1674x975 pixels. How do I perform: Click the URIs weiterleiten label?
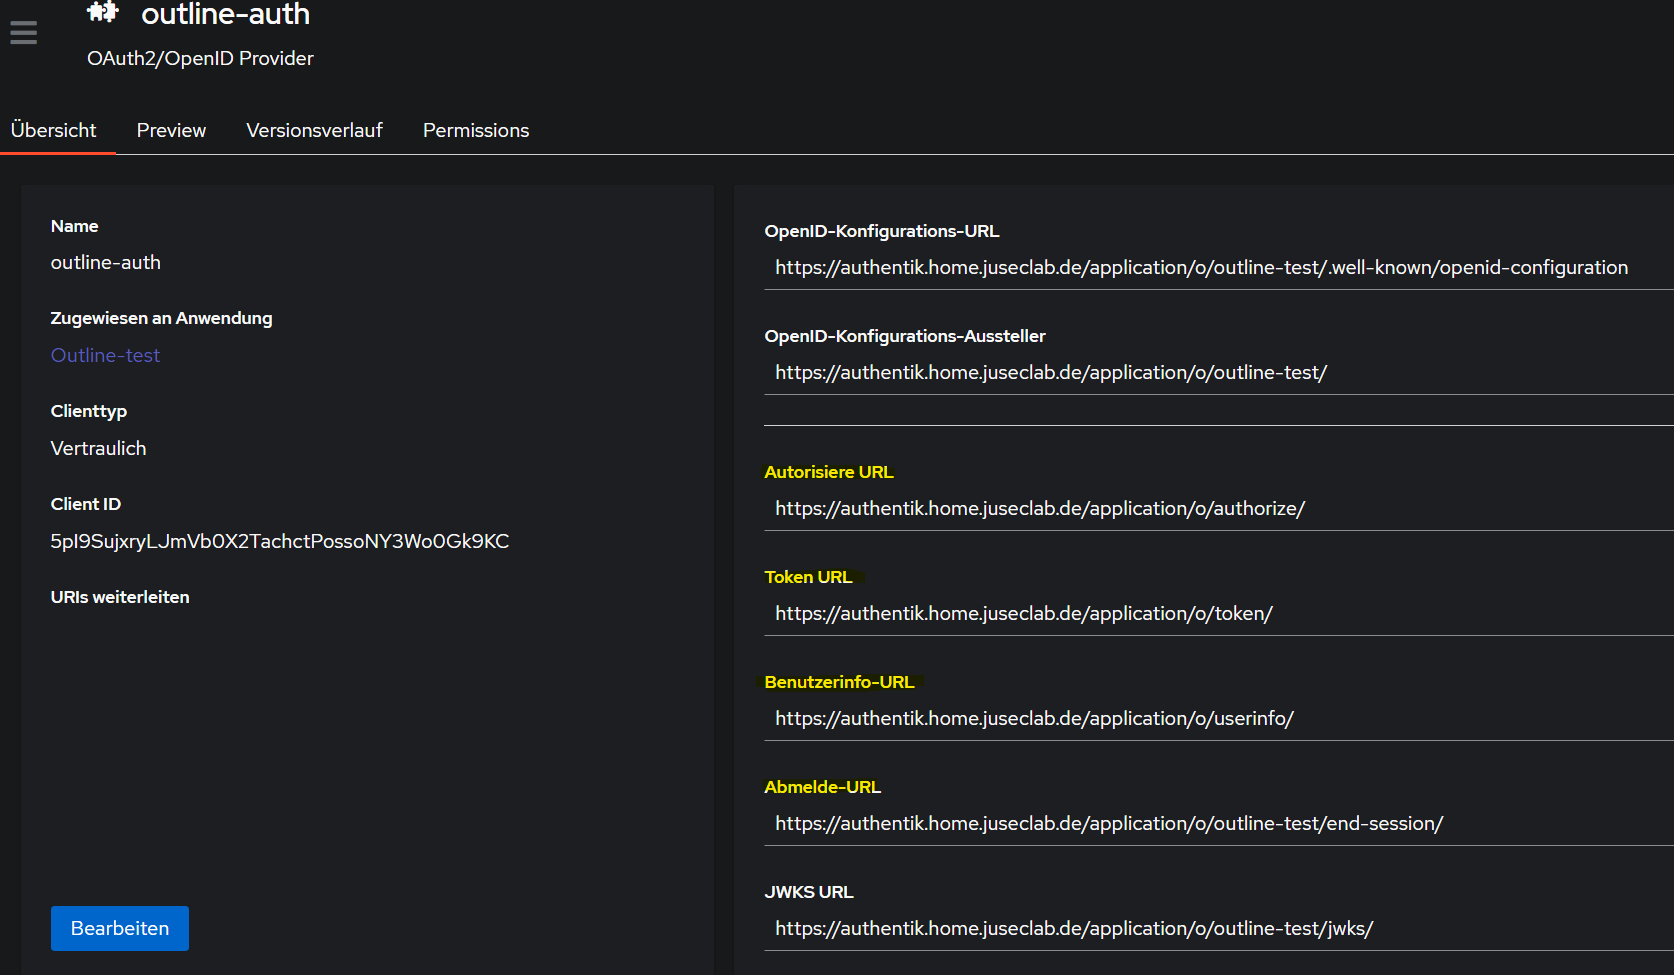tap(120, 597)
